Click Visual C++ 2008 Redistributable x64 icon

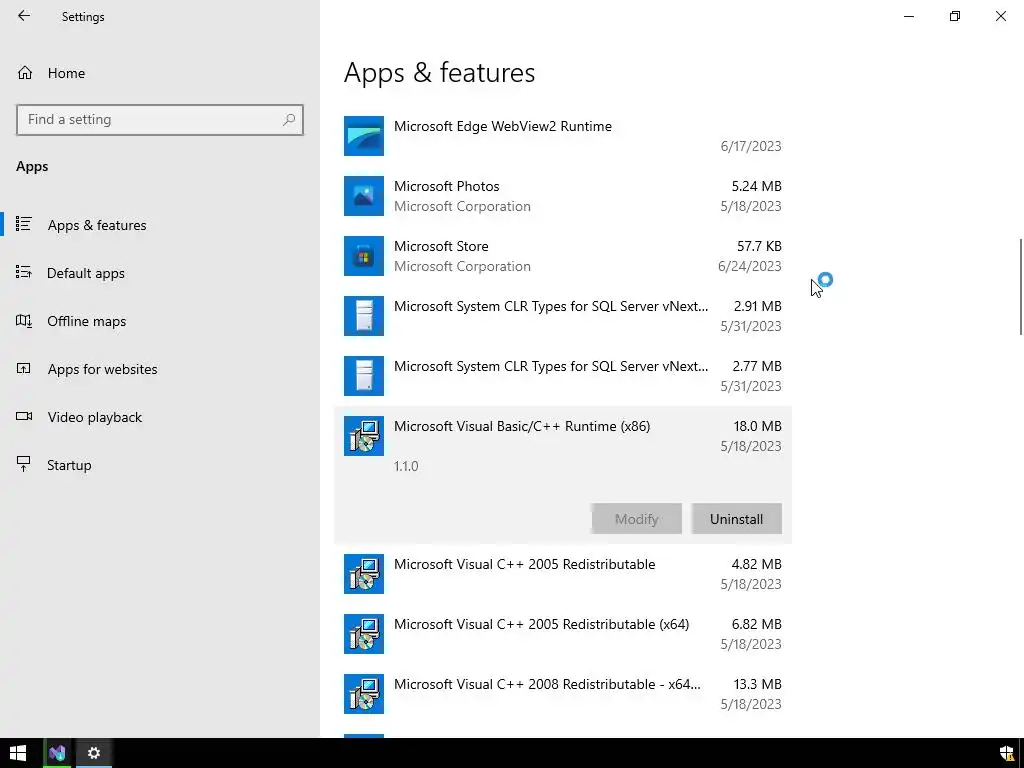point(364,694)
